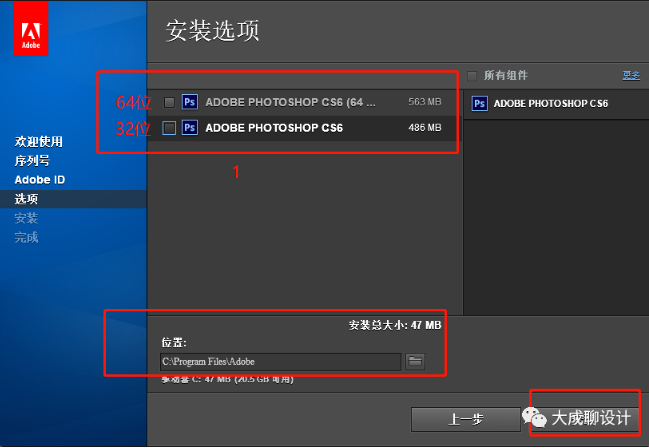The width and height of the screenshot is (649, 448).
Task: Click the Ps icon in the 32-bit Photoshop row
Action: [x=189, y=128]
